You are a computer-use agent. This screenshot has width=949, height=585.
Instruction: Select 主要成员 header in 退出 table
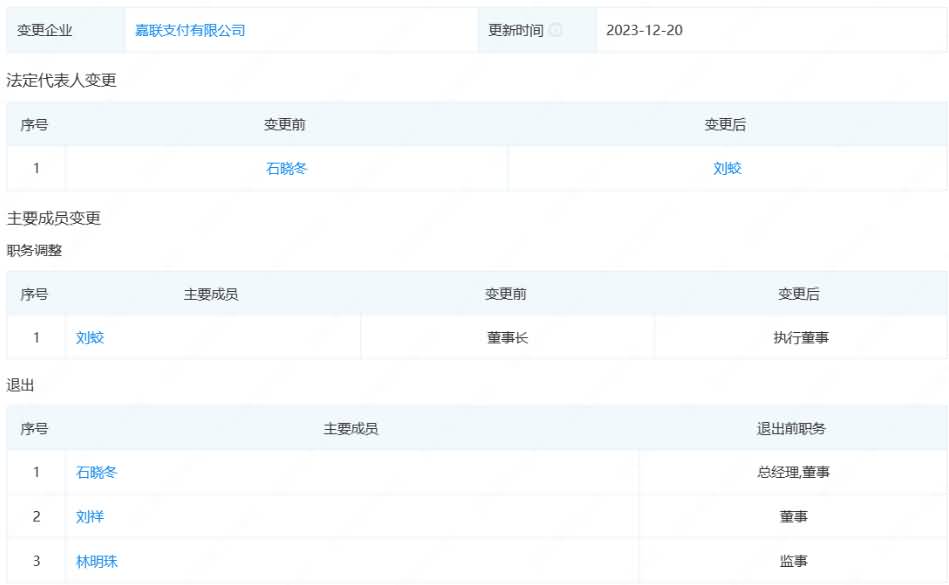pos(350,429)
